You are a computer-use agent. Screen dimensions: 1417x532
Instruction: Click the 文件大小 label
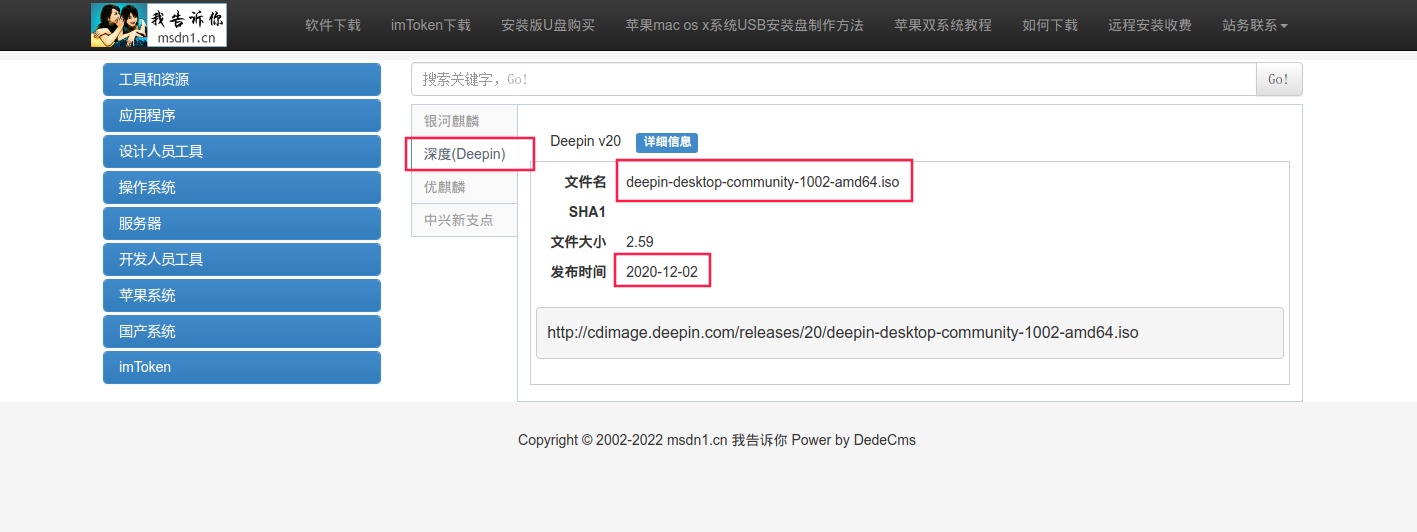tap(578, 242)
